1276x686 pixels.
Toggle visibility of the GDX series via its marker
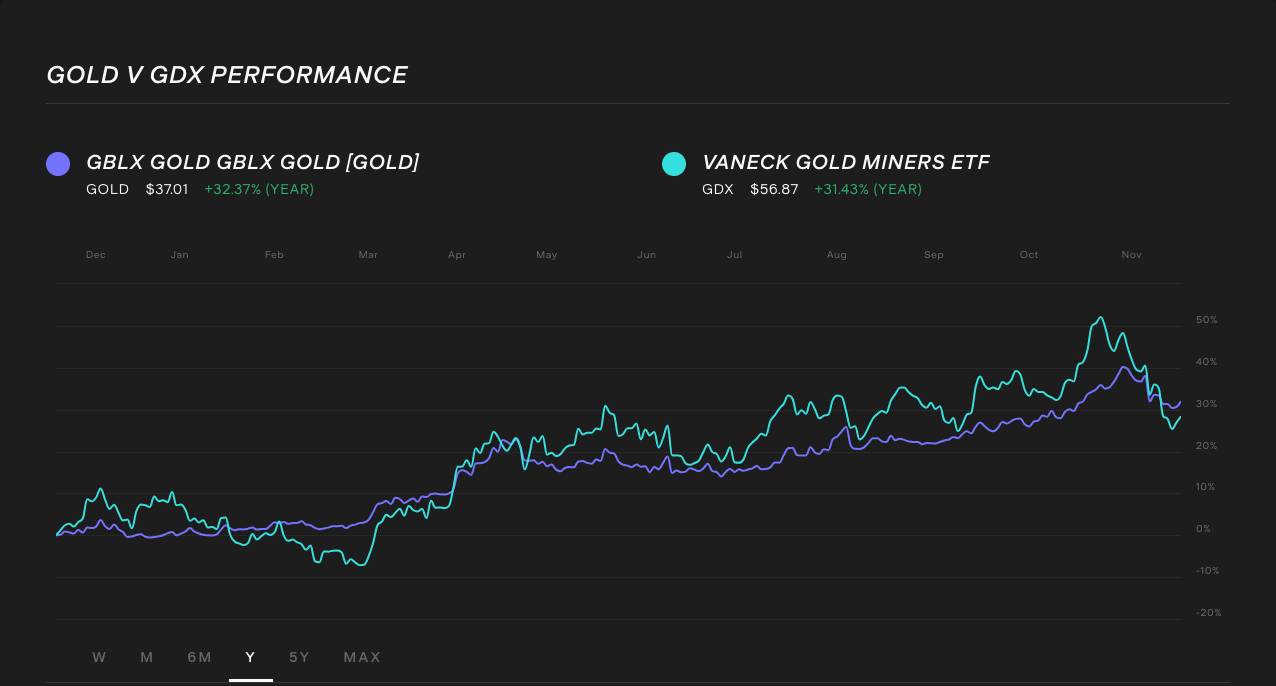tap(674, 163)
